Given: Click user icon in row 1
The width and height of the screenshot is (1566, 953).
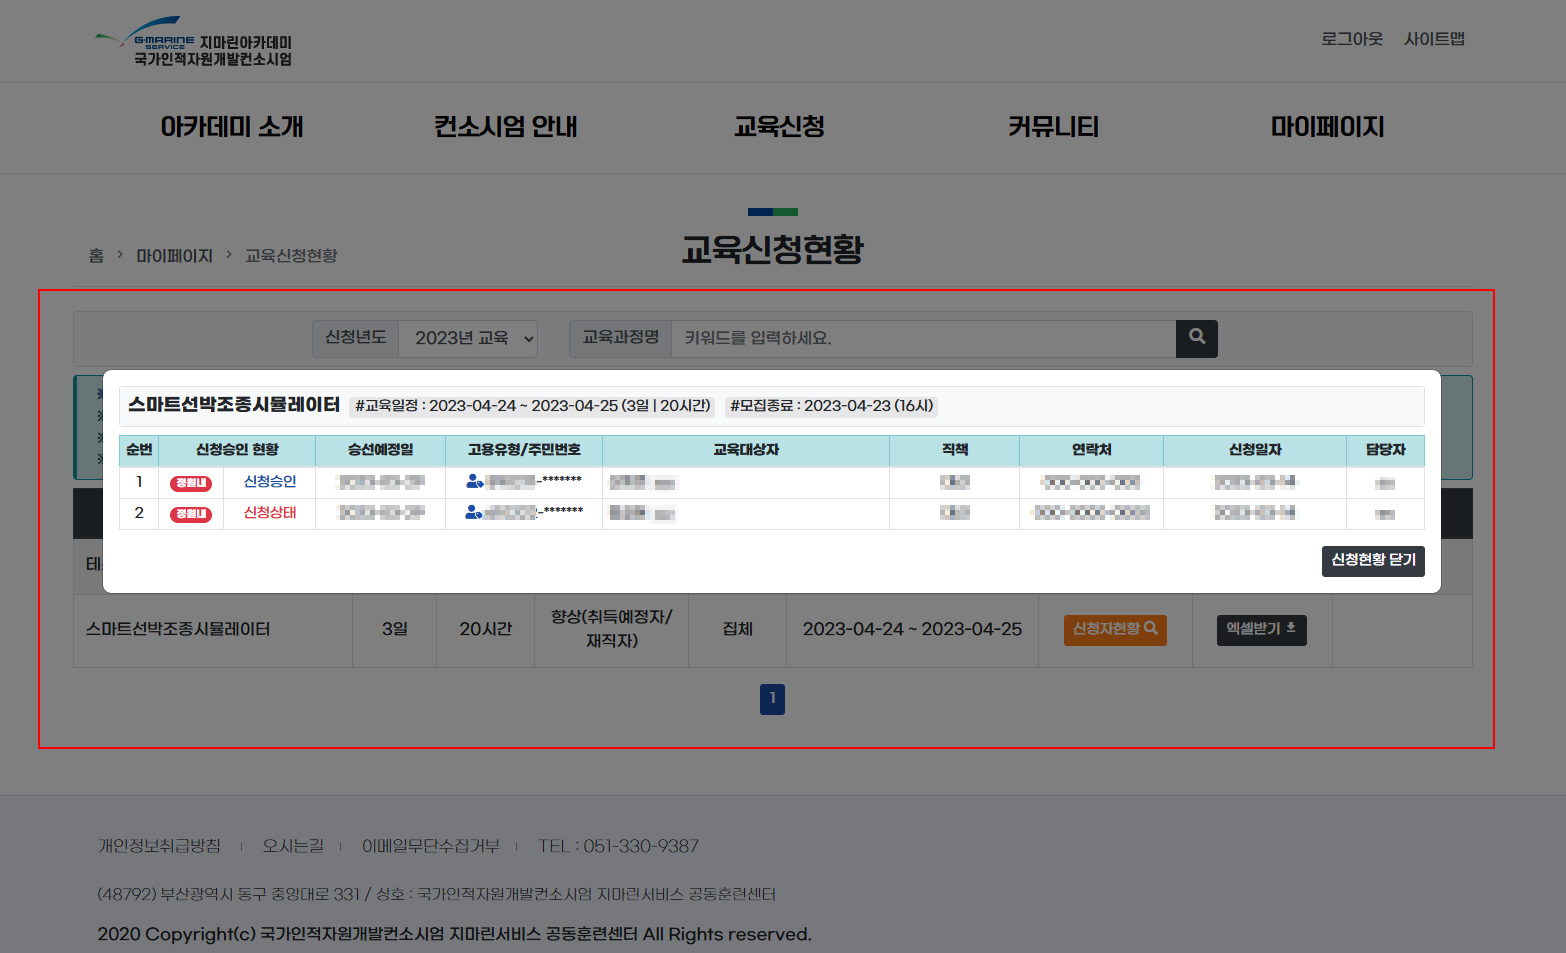Looking at the screenshot, I should (x=474, y=482).
